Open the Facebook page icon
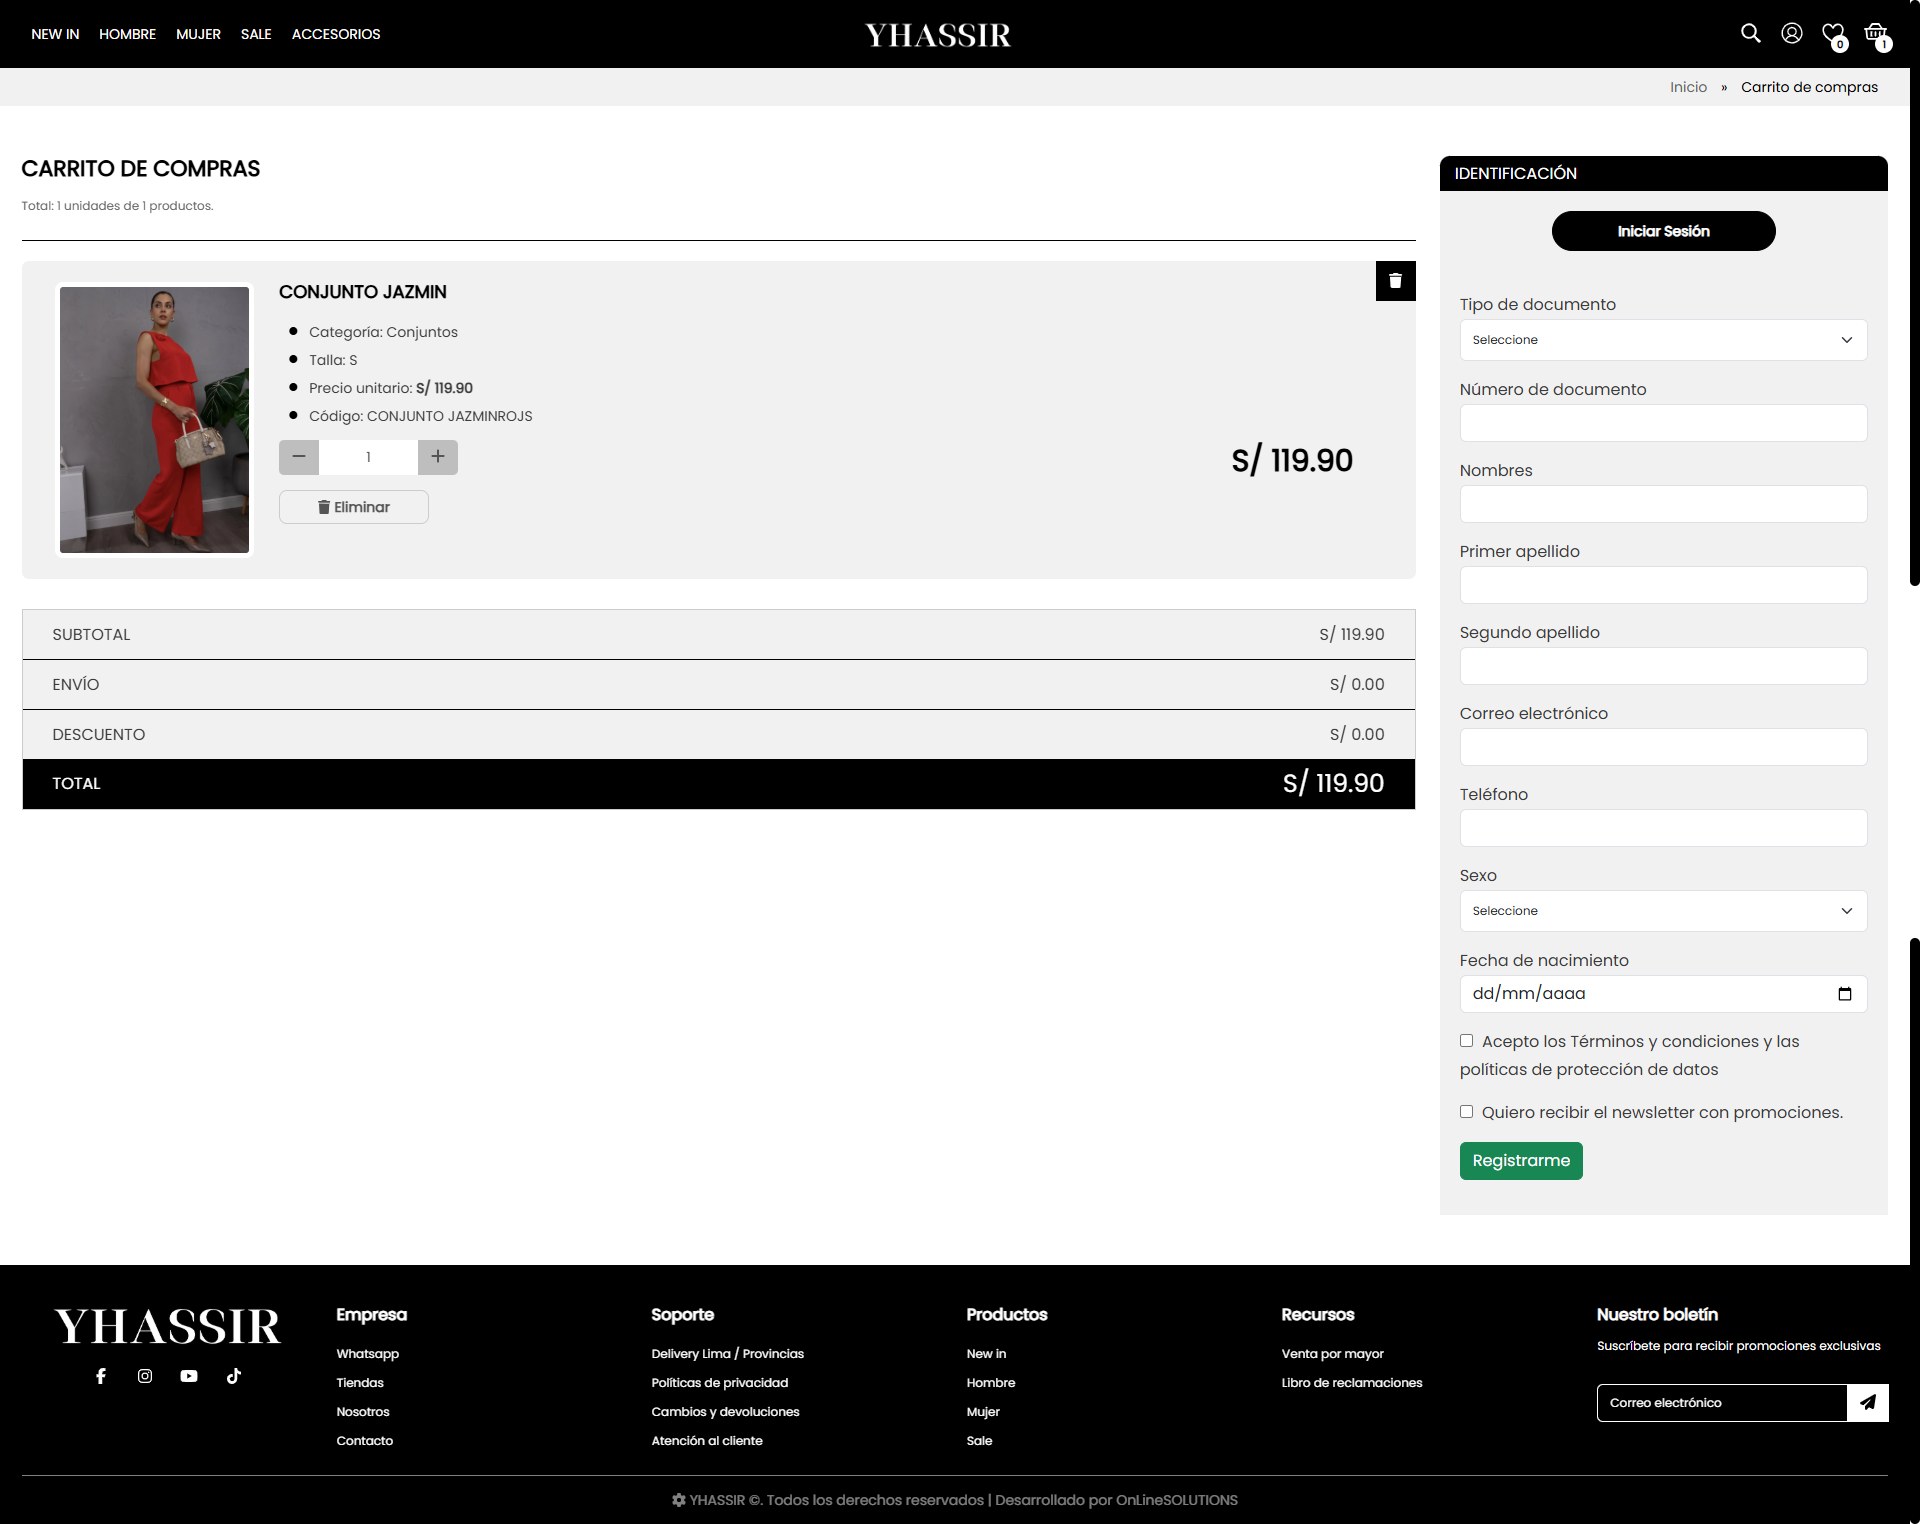 click(101, 1376)
